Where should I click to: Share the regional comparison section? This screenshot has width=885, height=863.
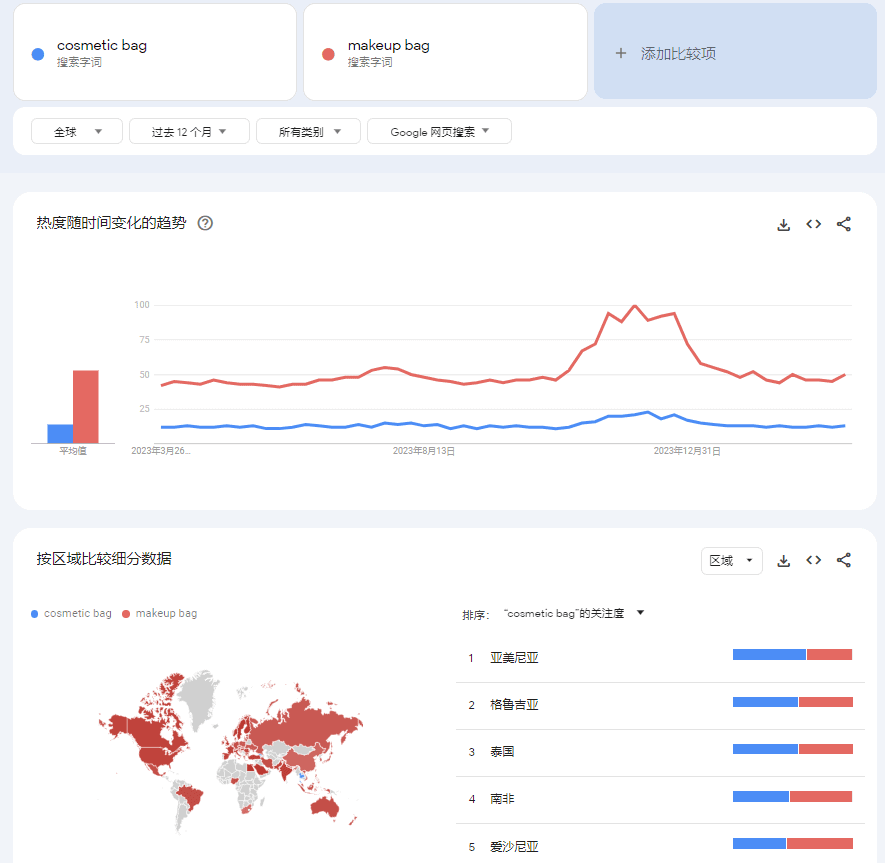pos(844,560)
